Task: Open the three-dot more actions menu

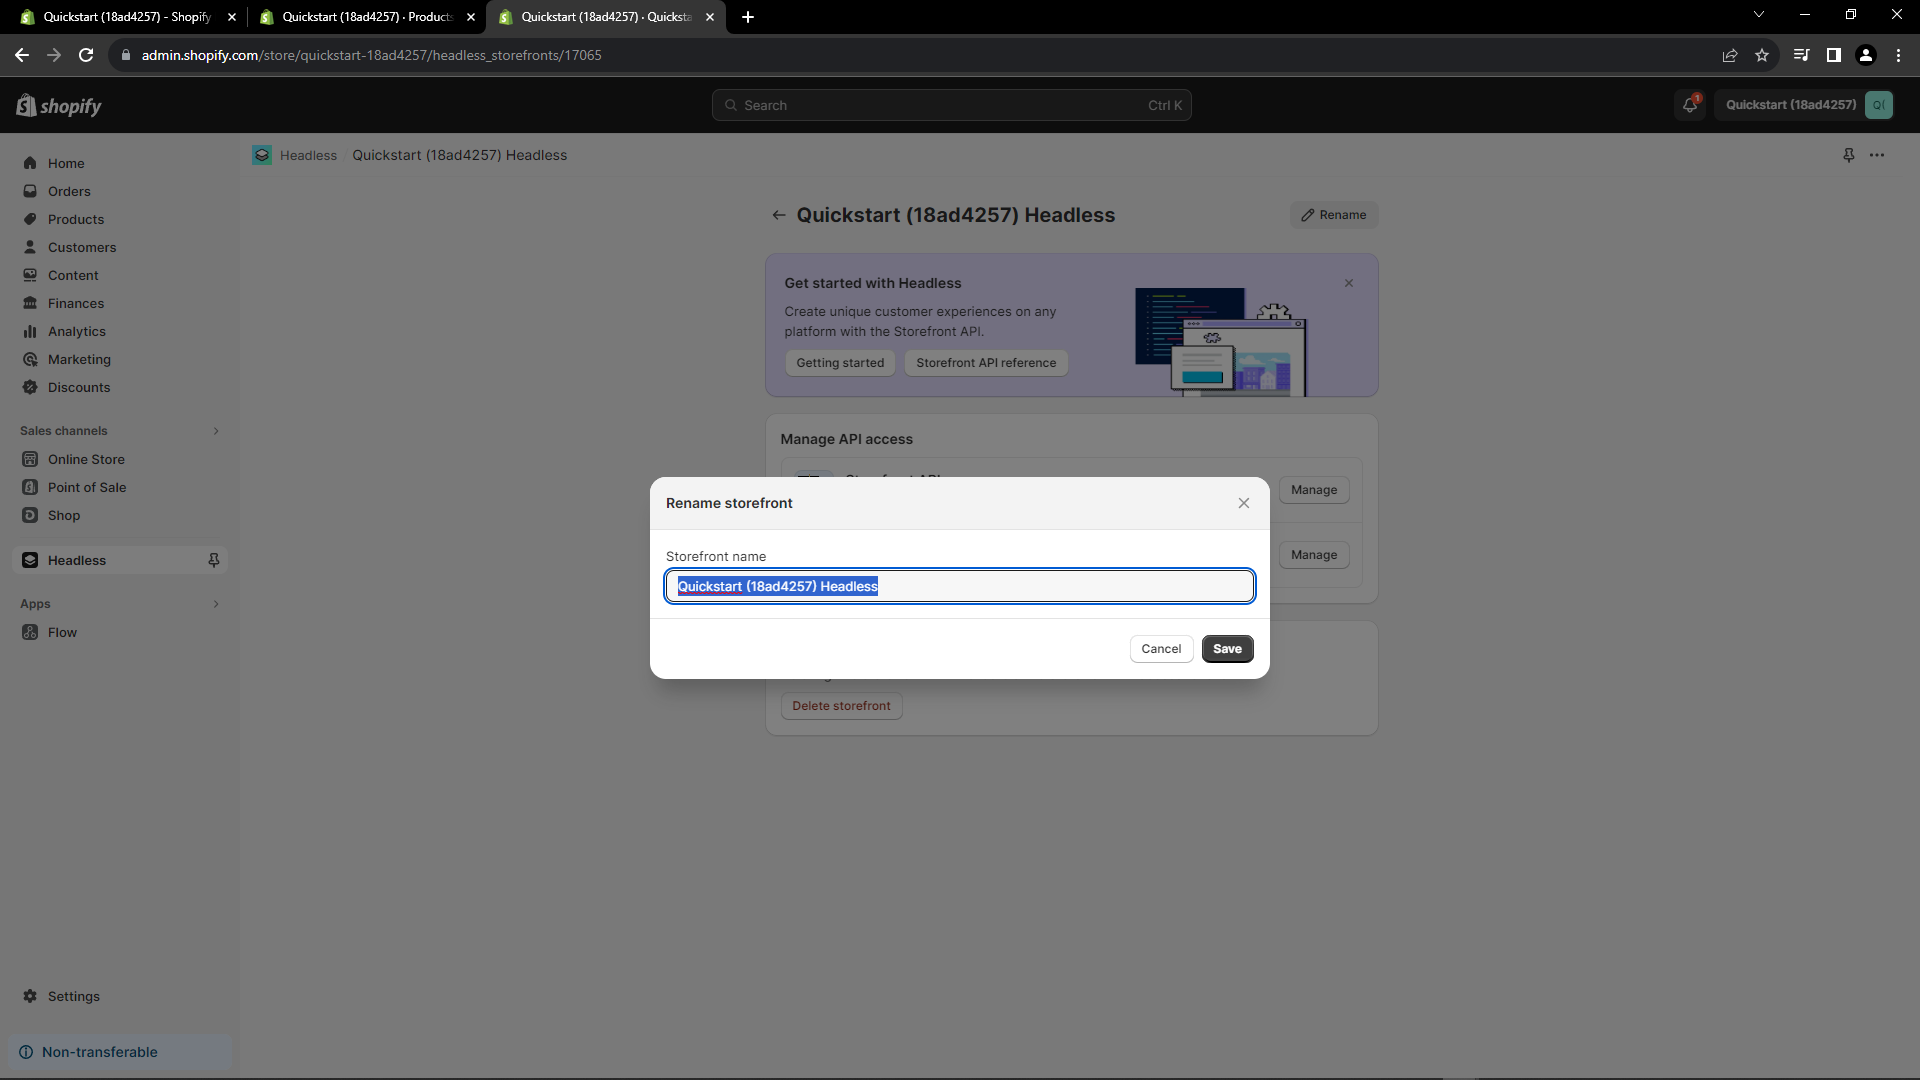Action: (1877, 155)
